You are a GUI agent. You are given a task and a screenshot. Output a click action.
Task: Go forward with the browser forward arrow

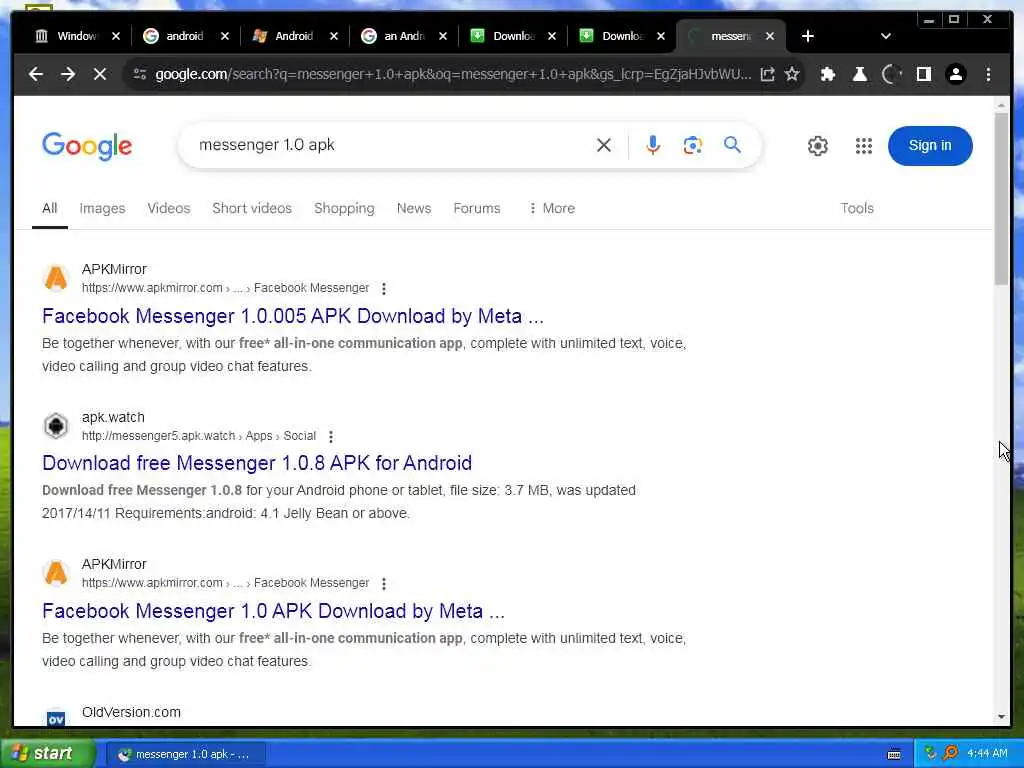coord(68,74)
